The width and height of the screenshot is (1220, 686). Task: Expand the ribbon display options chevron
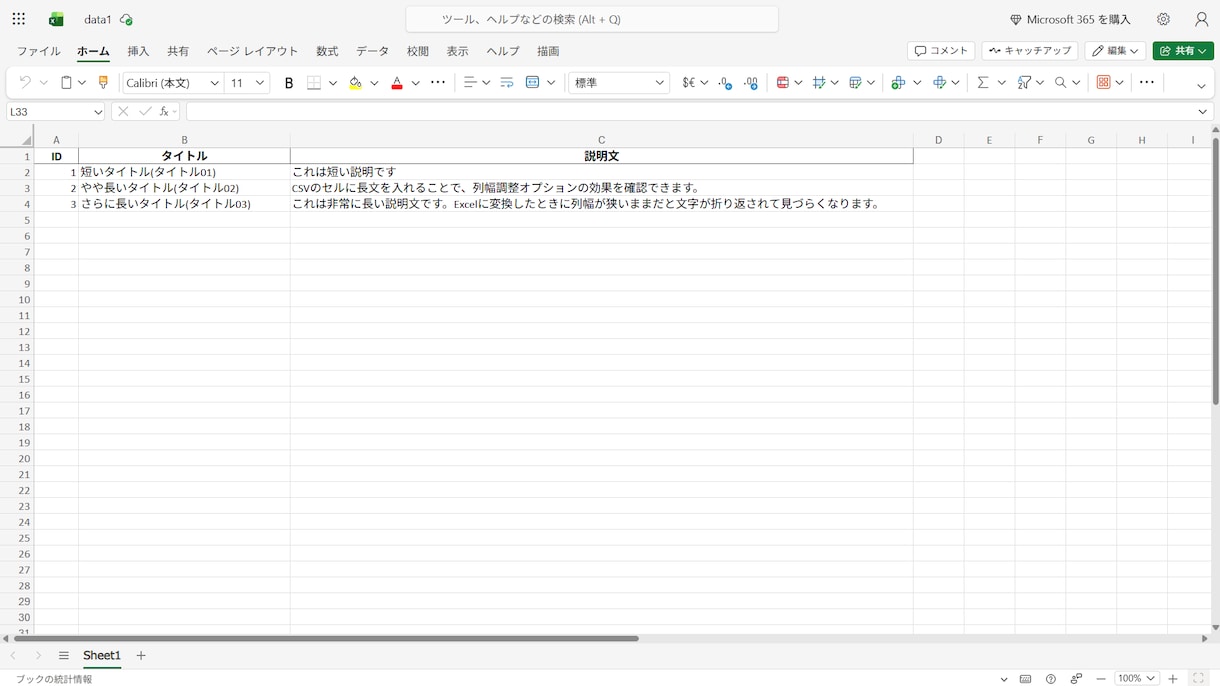(1201, 86)
